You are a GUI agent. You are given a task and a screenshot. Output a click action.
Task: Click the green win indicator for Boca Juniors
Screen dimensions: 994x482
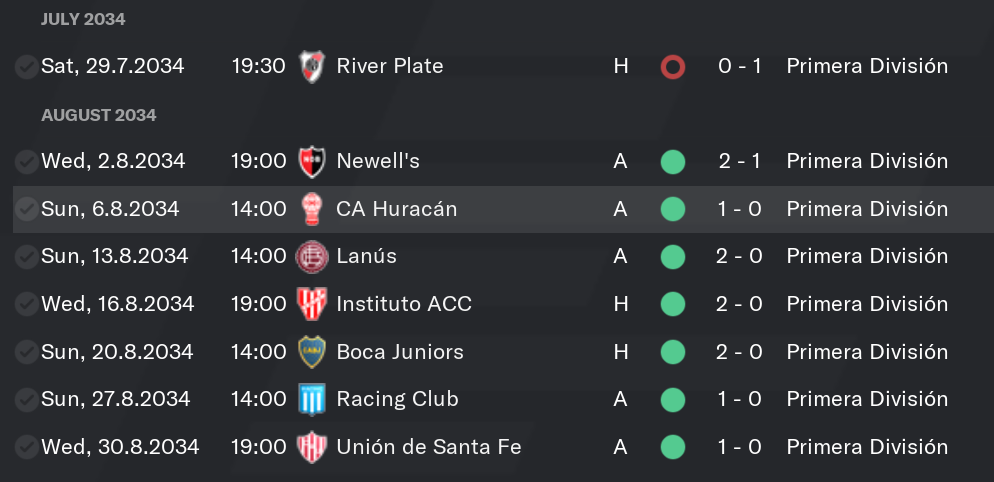click(673, 352)
